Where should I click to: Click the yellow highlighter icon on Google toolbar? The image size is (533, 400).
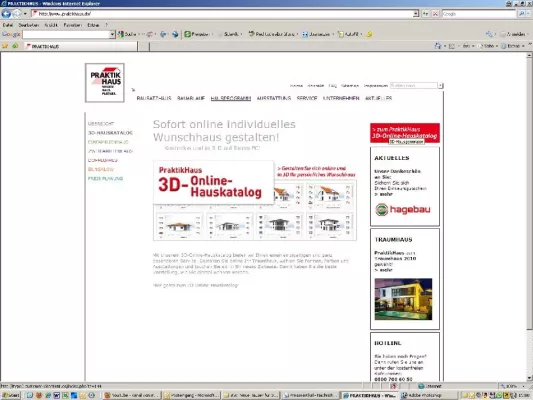[369, 34]
